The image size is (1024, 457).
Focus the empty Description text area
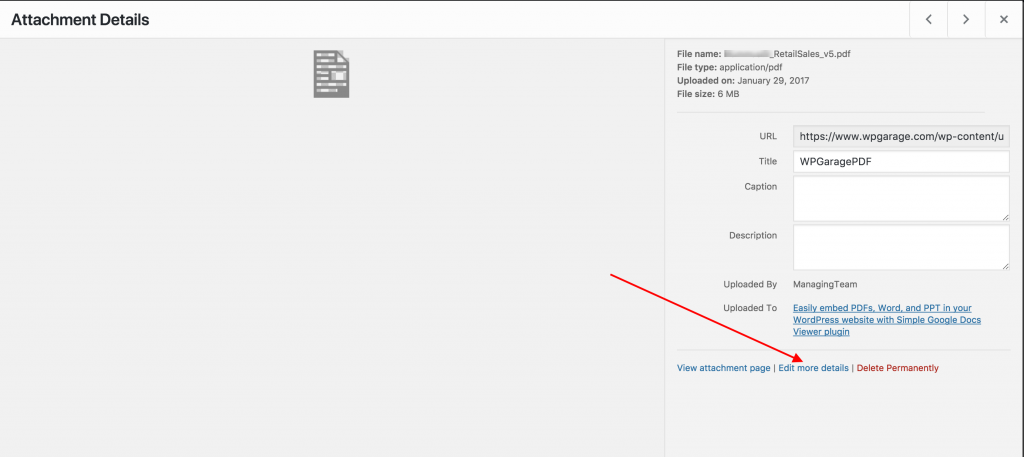[900, 246]
